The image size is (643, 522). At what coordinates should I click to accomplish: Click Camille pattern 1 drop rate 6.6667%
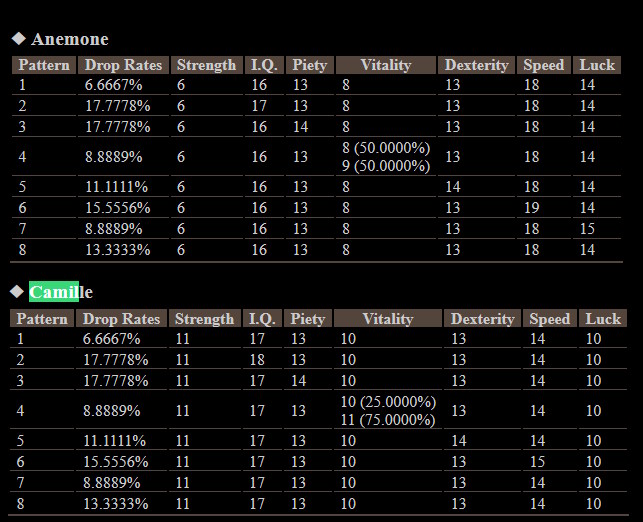click(112, 339)
